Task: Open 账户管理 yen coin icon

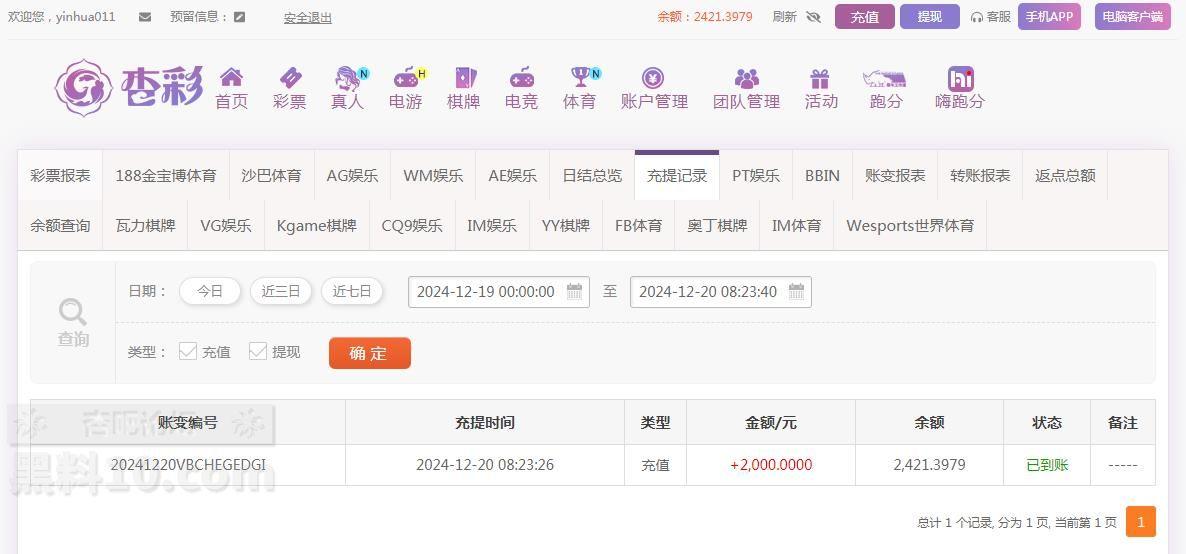Action: [x=653, y=77]
